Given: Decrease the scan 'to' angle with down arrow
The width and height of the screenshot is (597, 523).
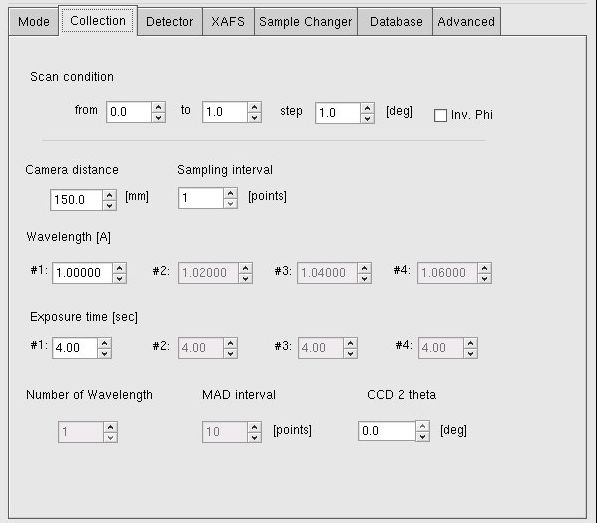Looking at the screenshot, I should point(254,117).
